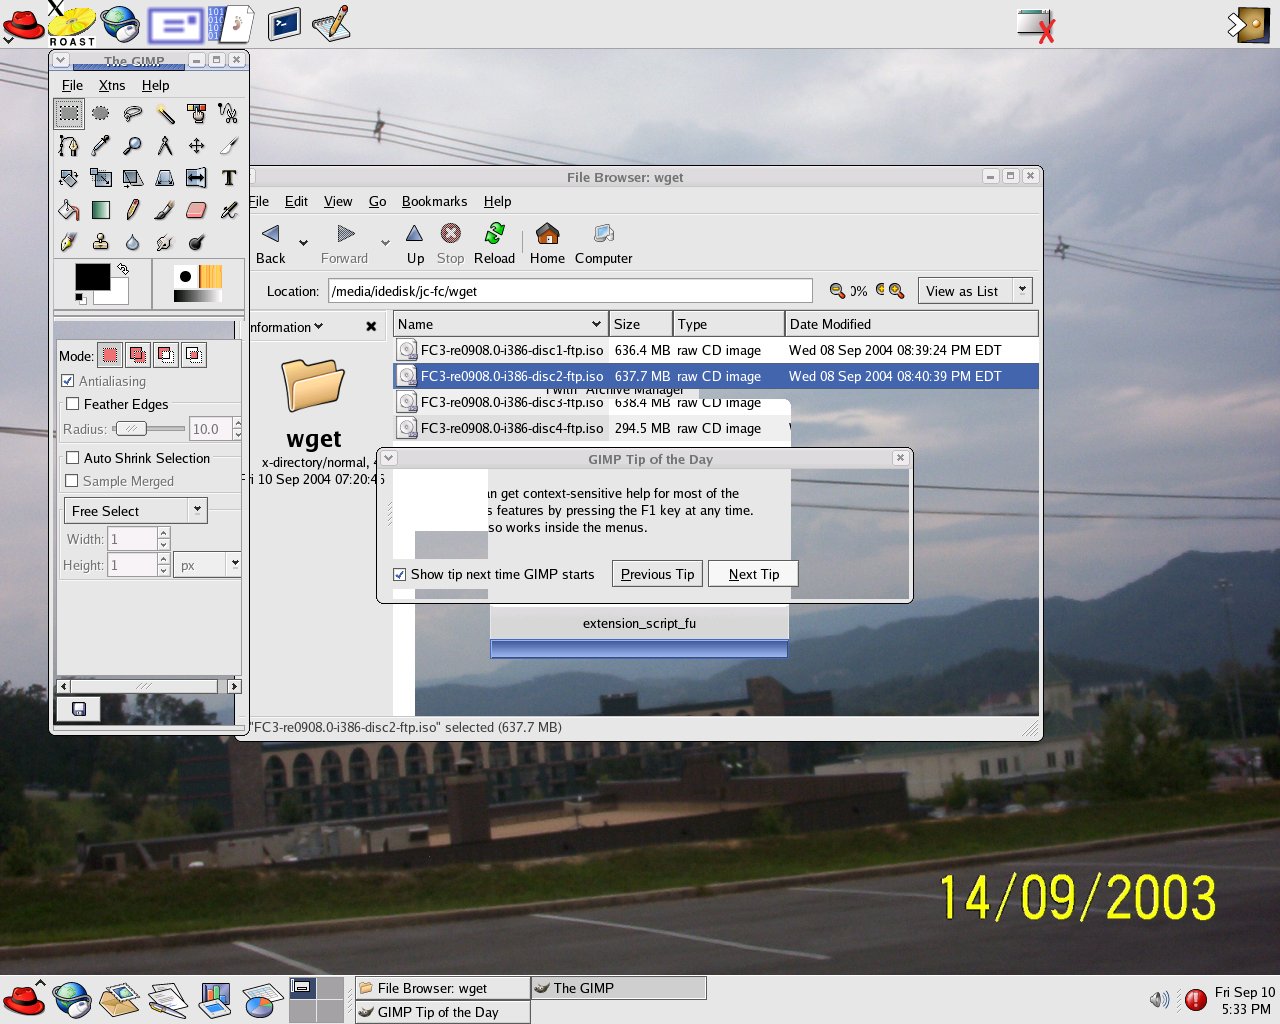Toggle Auto Shrink Selection checkbox

point(73,458)
